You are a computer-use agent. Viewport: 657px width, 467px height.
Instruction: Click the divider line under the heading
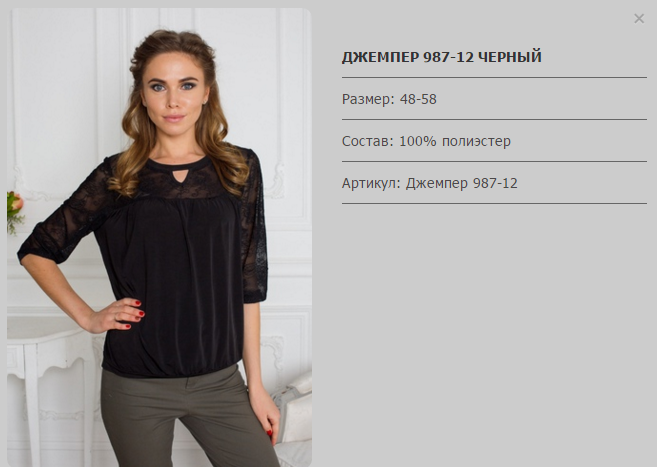point(494,77)
